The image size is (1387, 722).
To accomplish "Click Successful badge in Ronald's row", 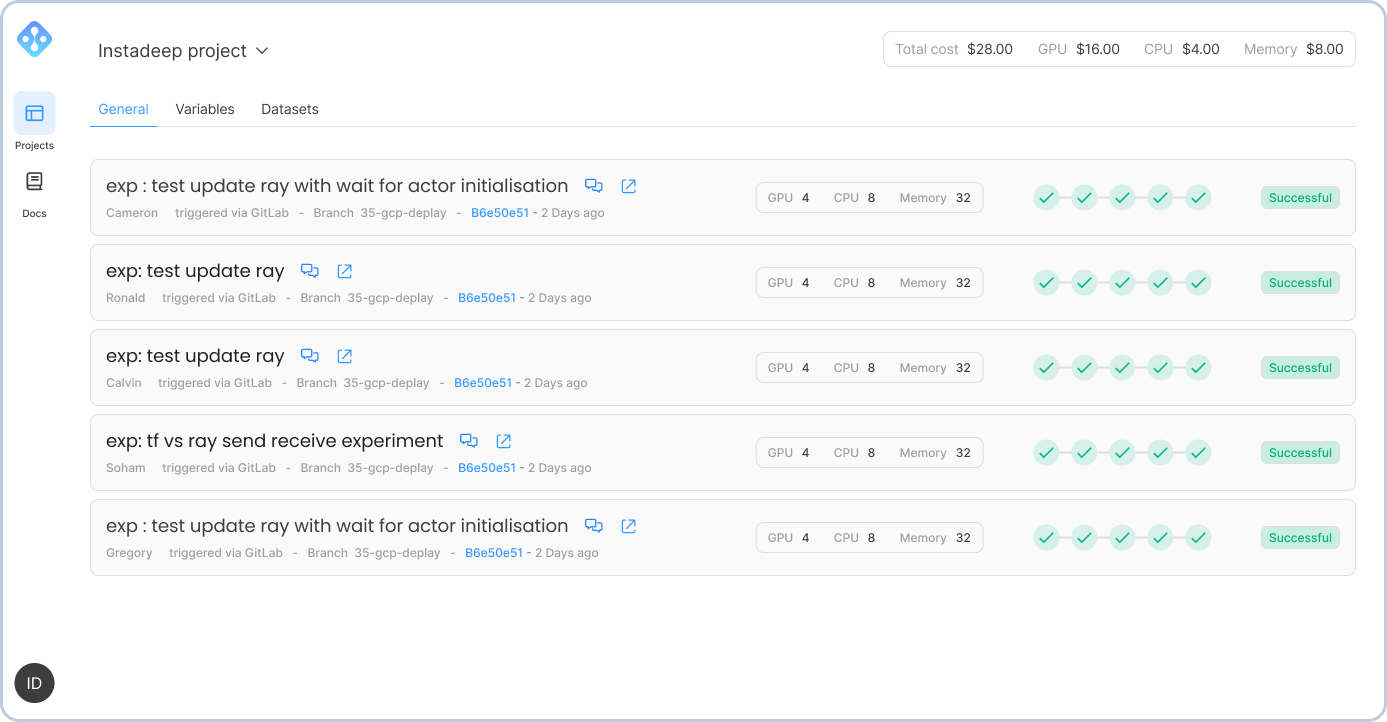I will click(x=1300, y=283).
